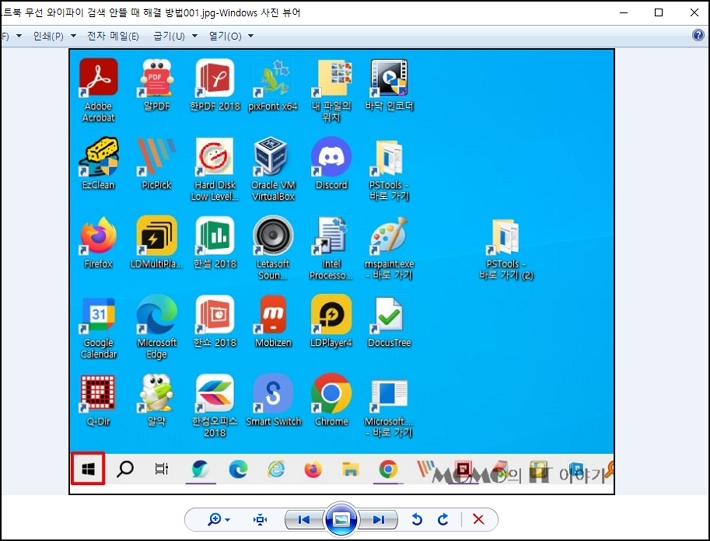Open Photo Viewer help icon
Screen dimensions: 710x541
698,35
